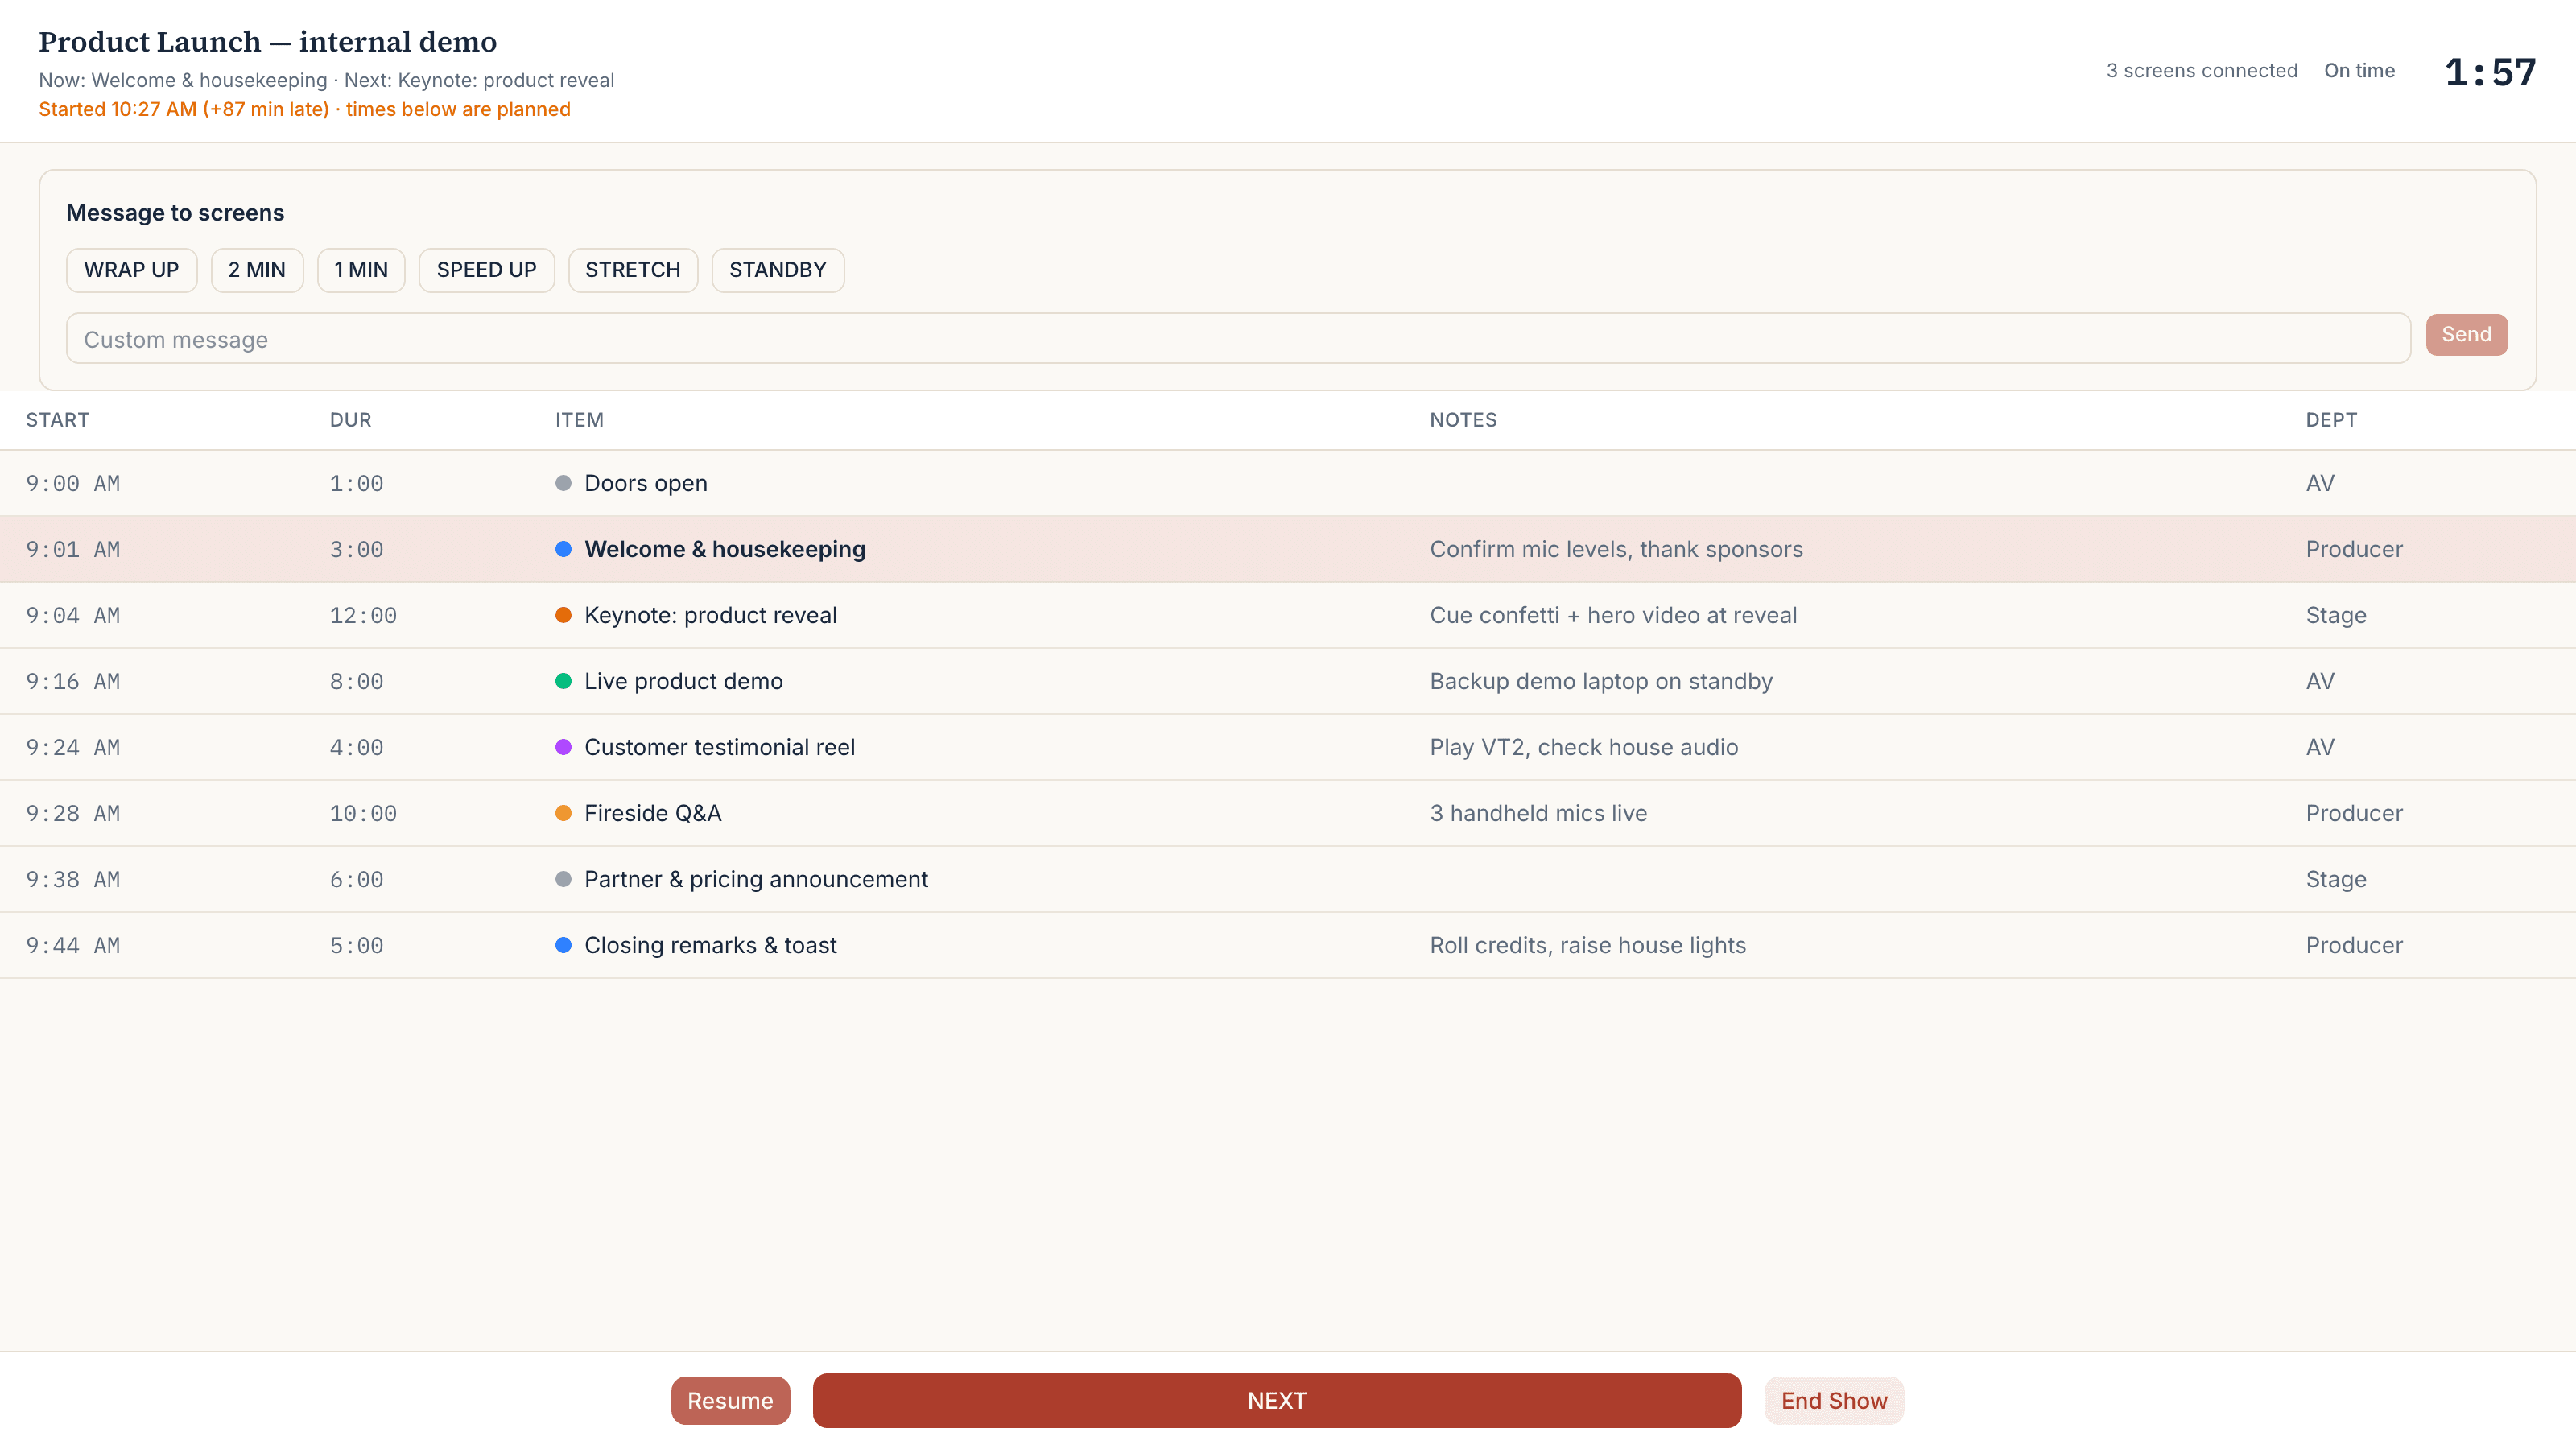Viewport: 2576px width, 1449px height.
Task: Click the ITEM column header
Action: pos(580,420)
